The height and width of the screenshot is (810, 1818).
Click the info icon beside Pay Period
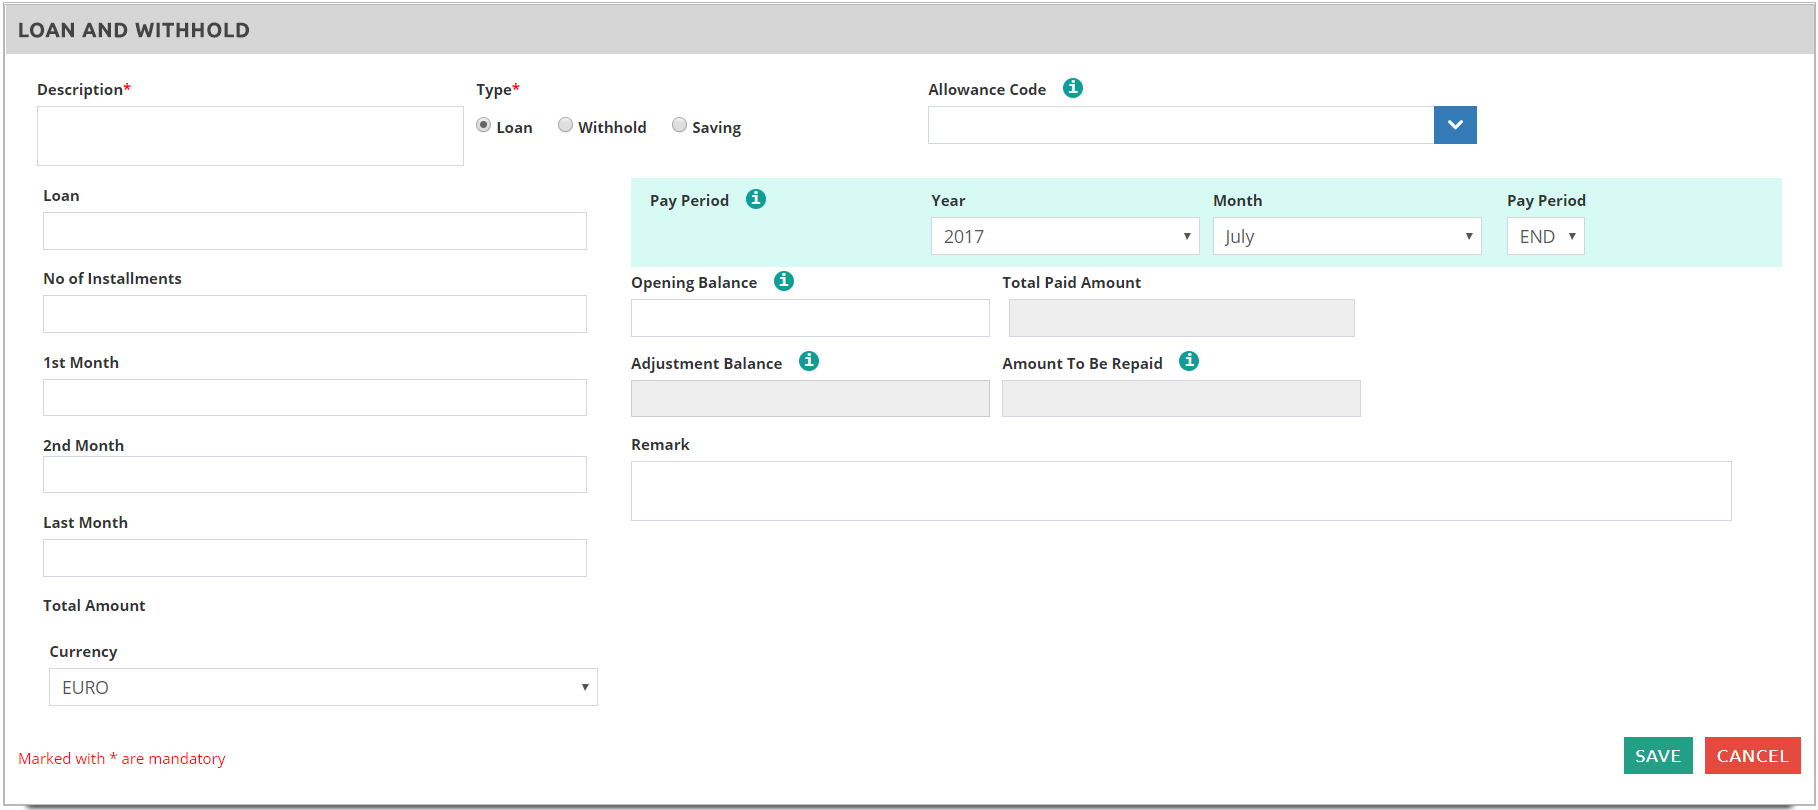pos(756,199)
